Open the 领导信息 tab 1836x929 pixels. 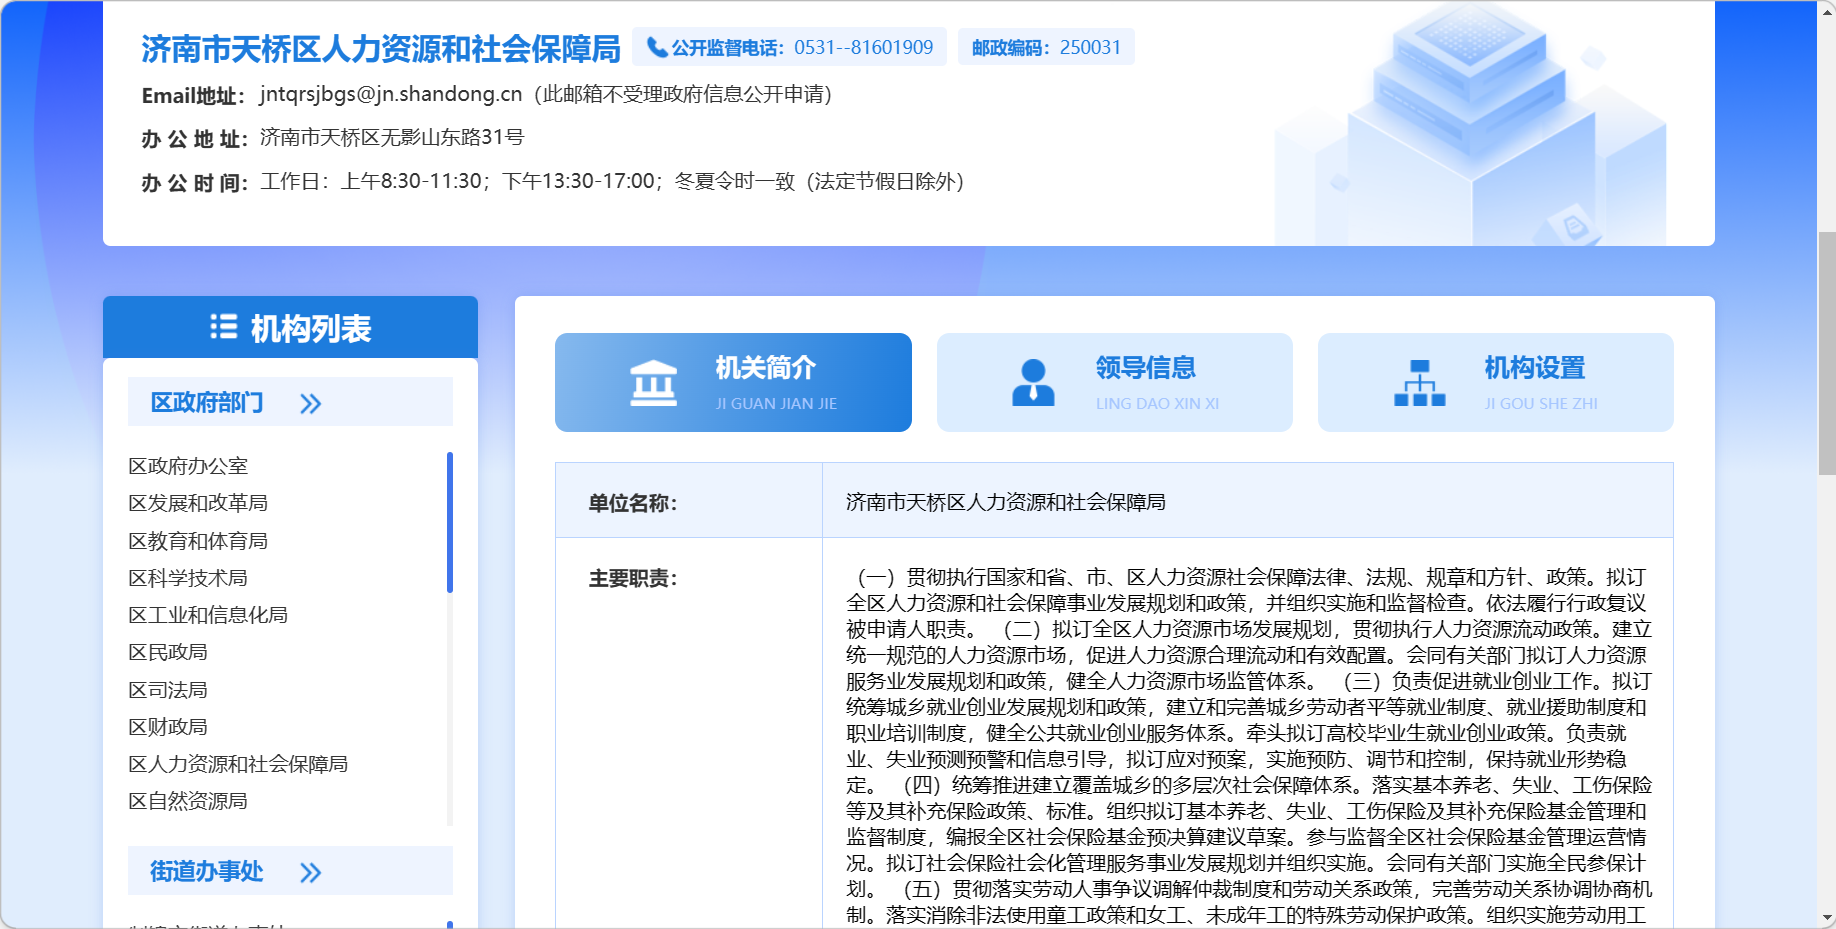[1145, 368]
